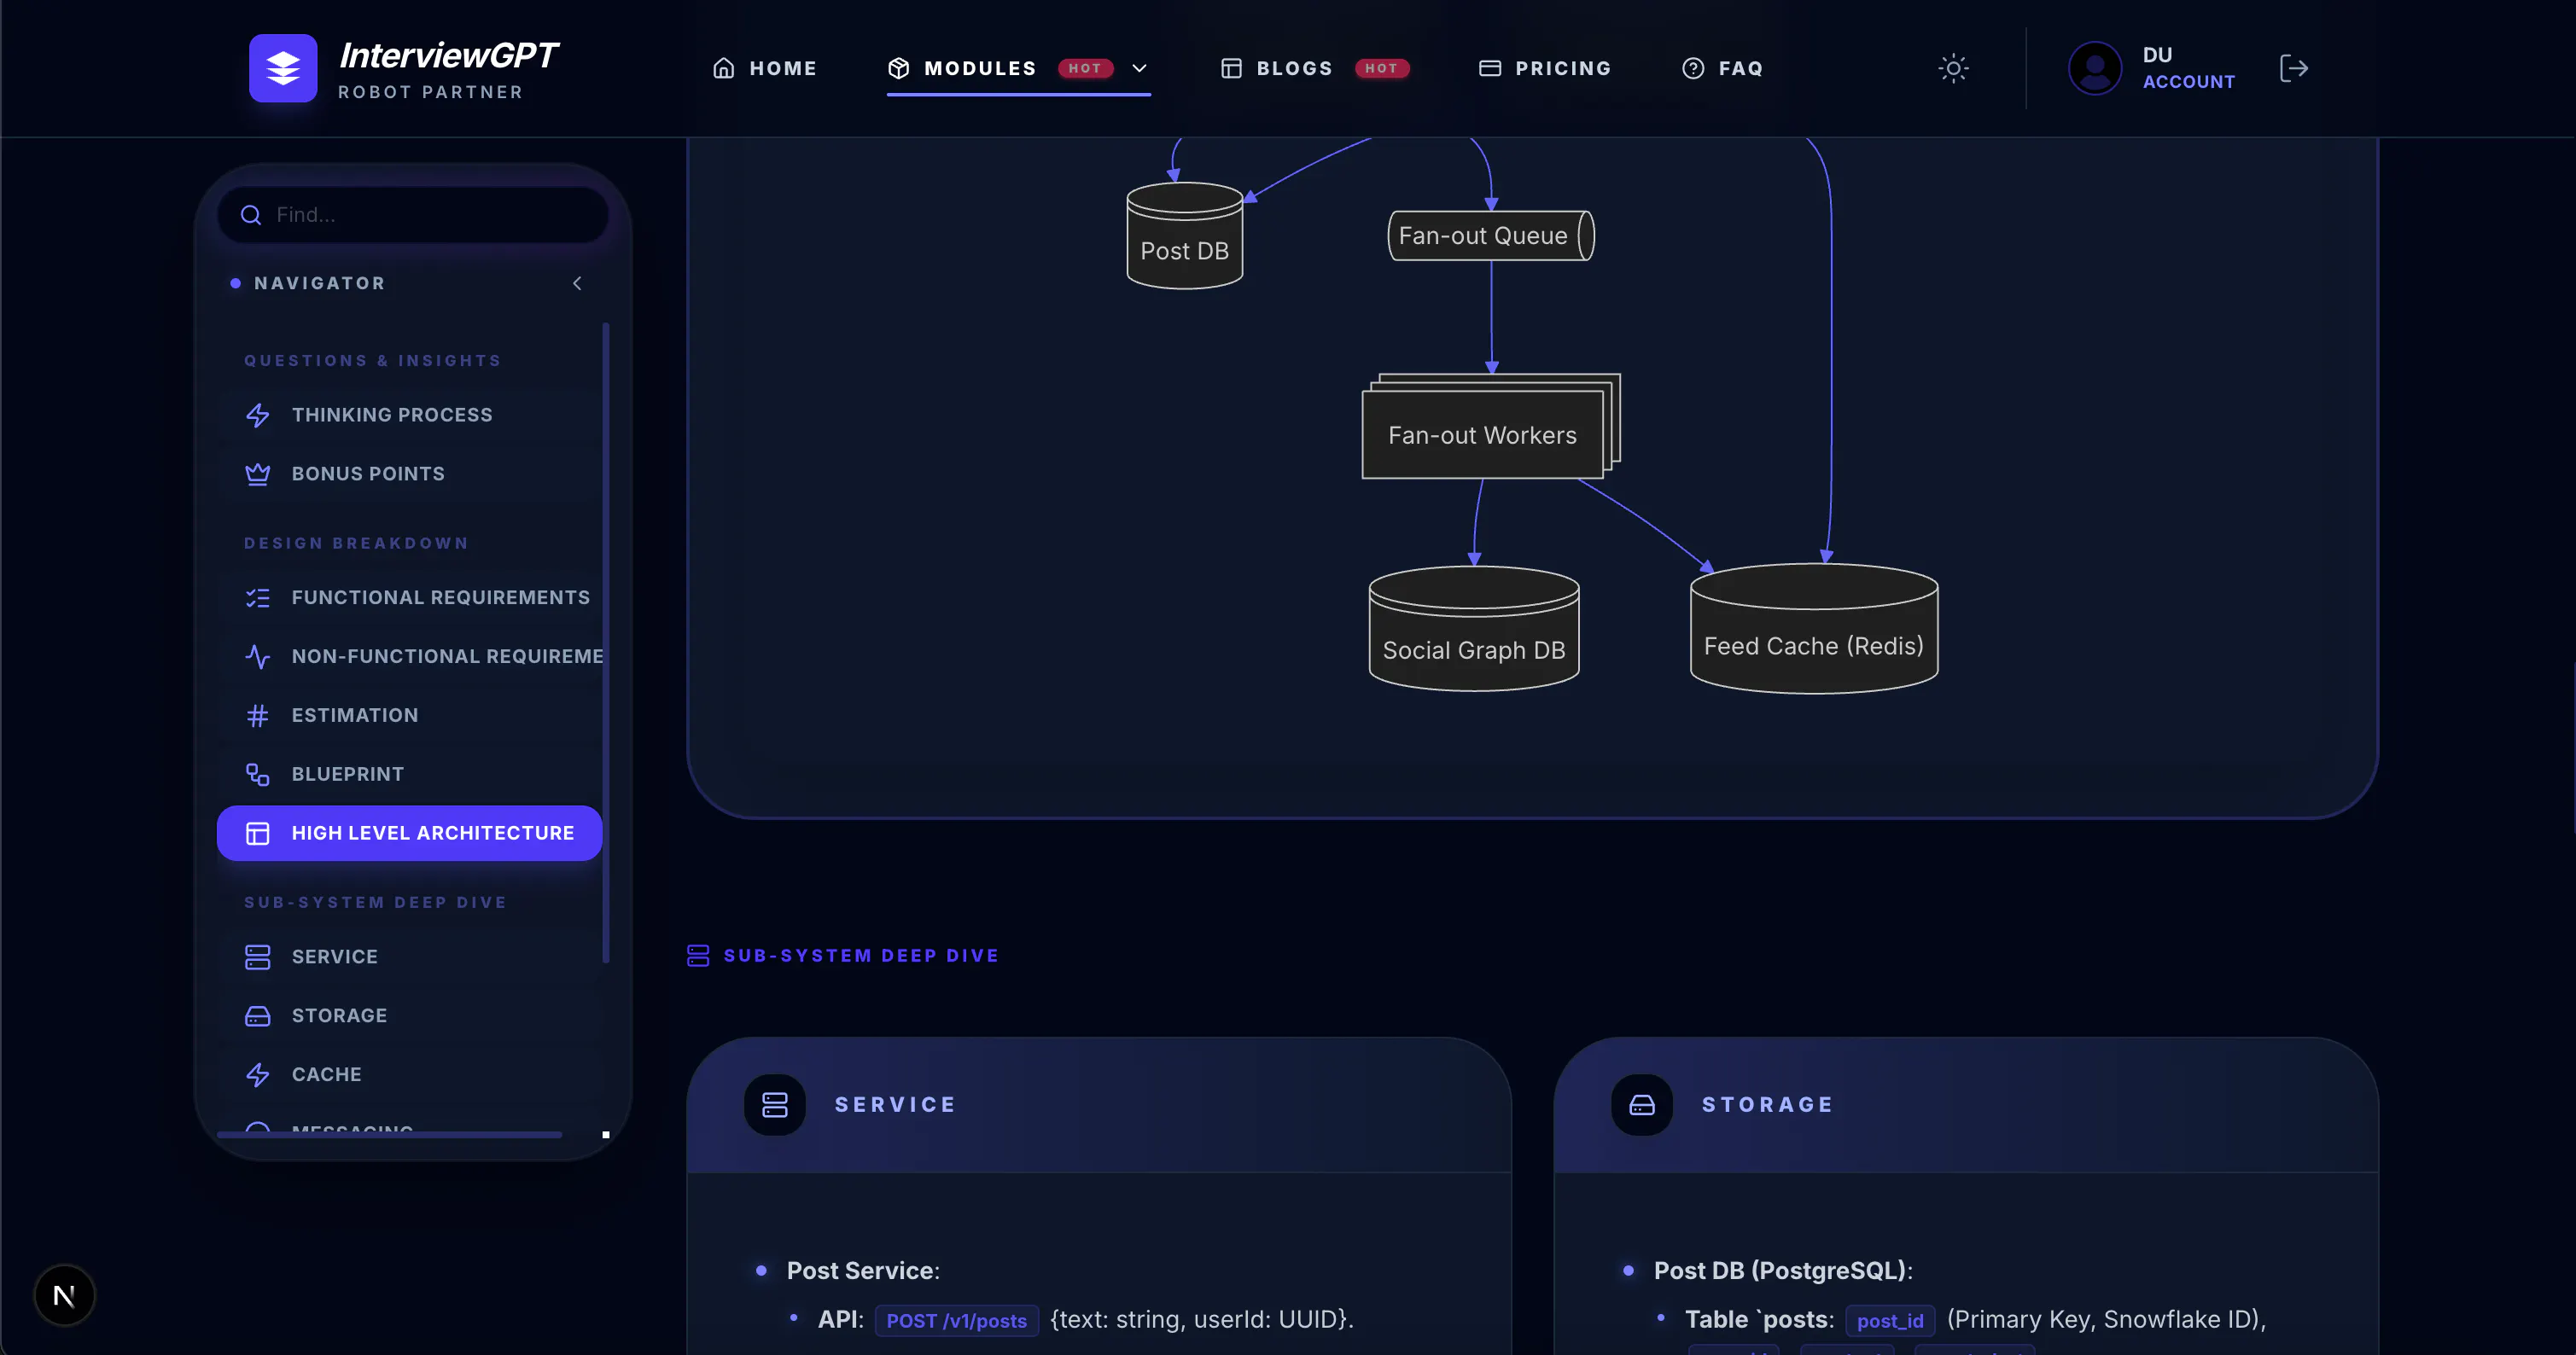Click the Storage card drive icon

(x=1642, y=1105)
